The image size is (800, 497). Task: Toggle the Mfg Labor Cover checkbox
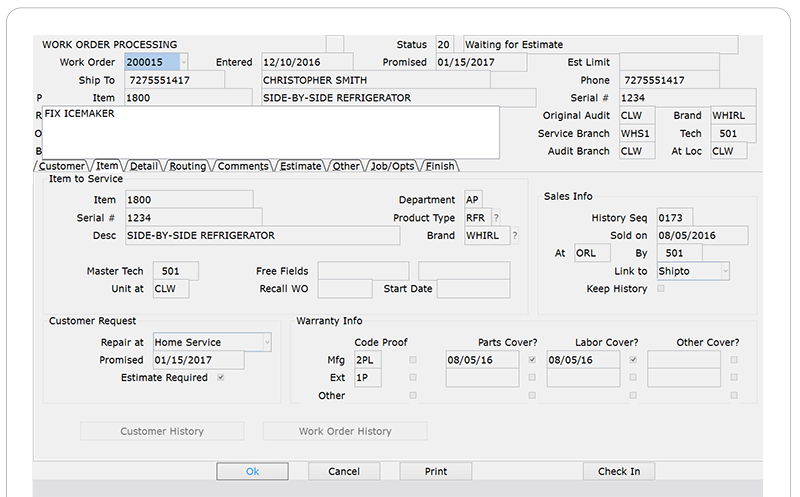633,360
